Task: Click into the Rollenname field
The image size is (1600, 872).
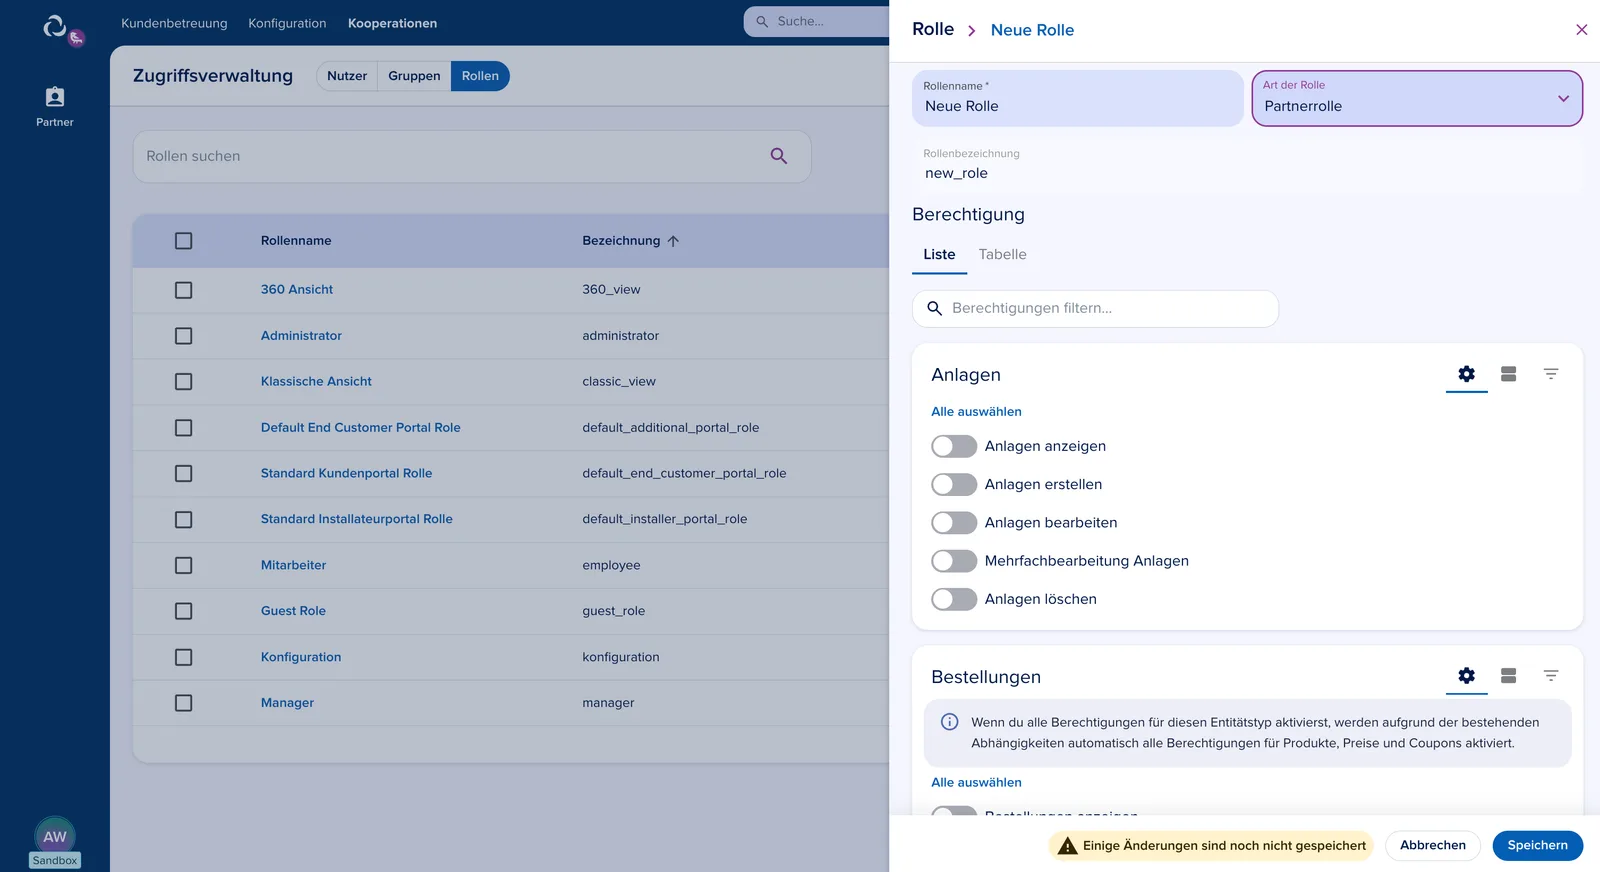Action: click(1077, 98)
